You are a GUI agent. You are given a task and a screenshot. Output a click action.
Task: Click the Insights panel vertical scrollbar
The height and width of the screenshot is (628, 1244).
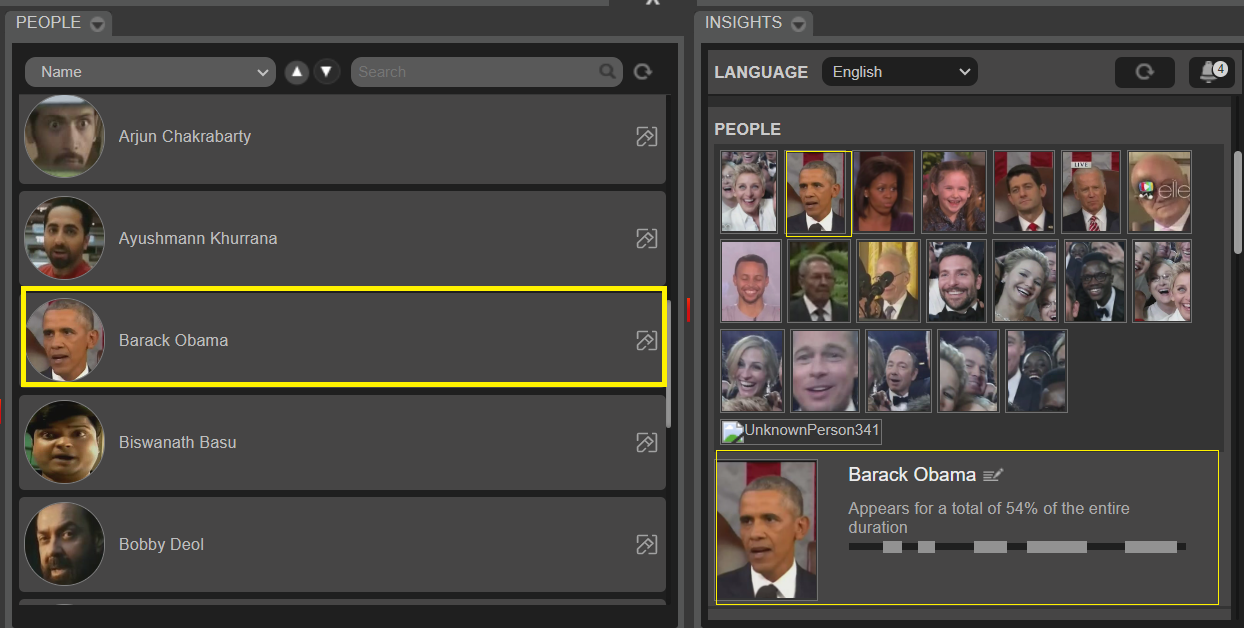point(1238,202)
